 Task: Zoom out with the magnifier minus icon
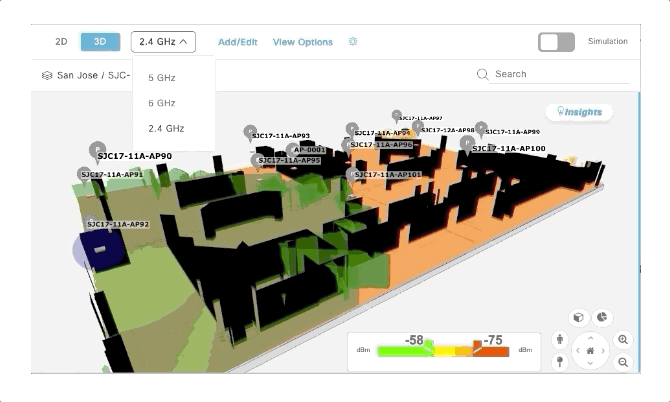[x=623, y=363]
